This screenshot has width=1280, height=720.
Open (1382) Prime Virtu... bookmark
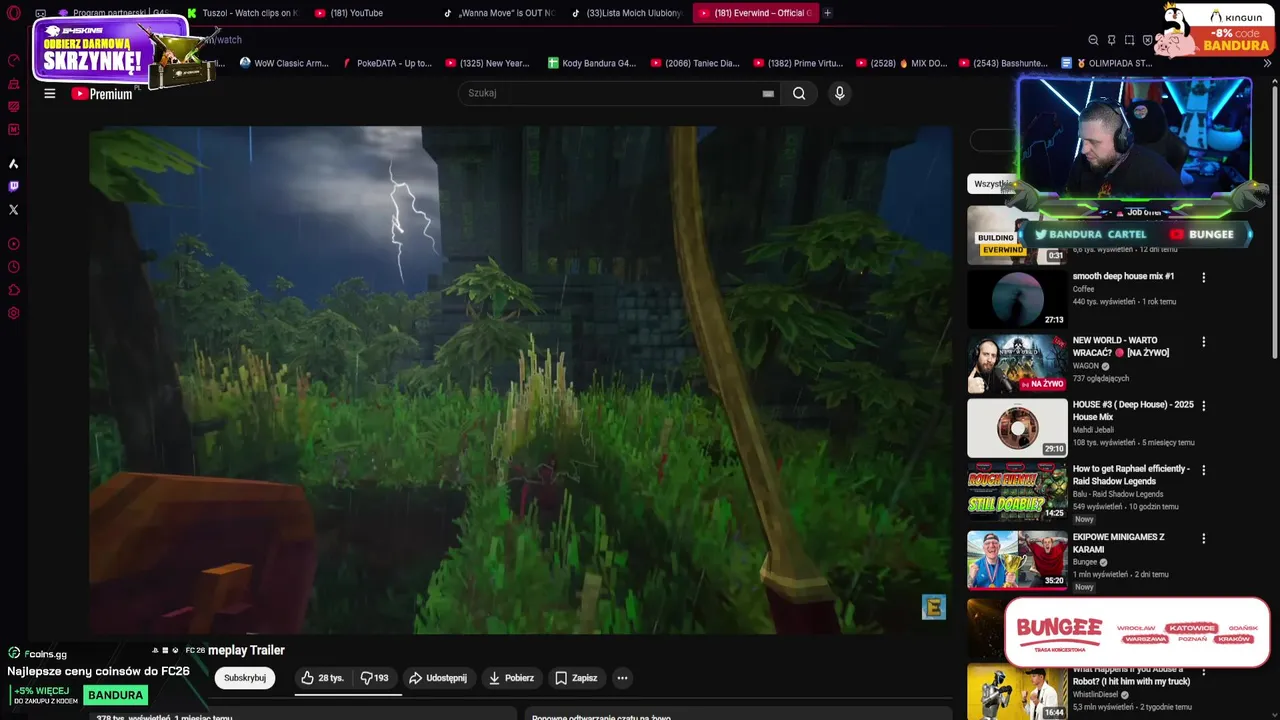[x=798, y=63]
